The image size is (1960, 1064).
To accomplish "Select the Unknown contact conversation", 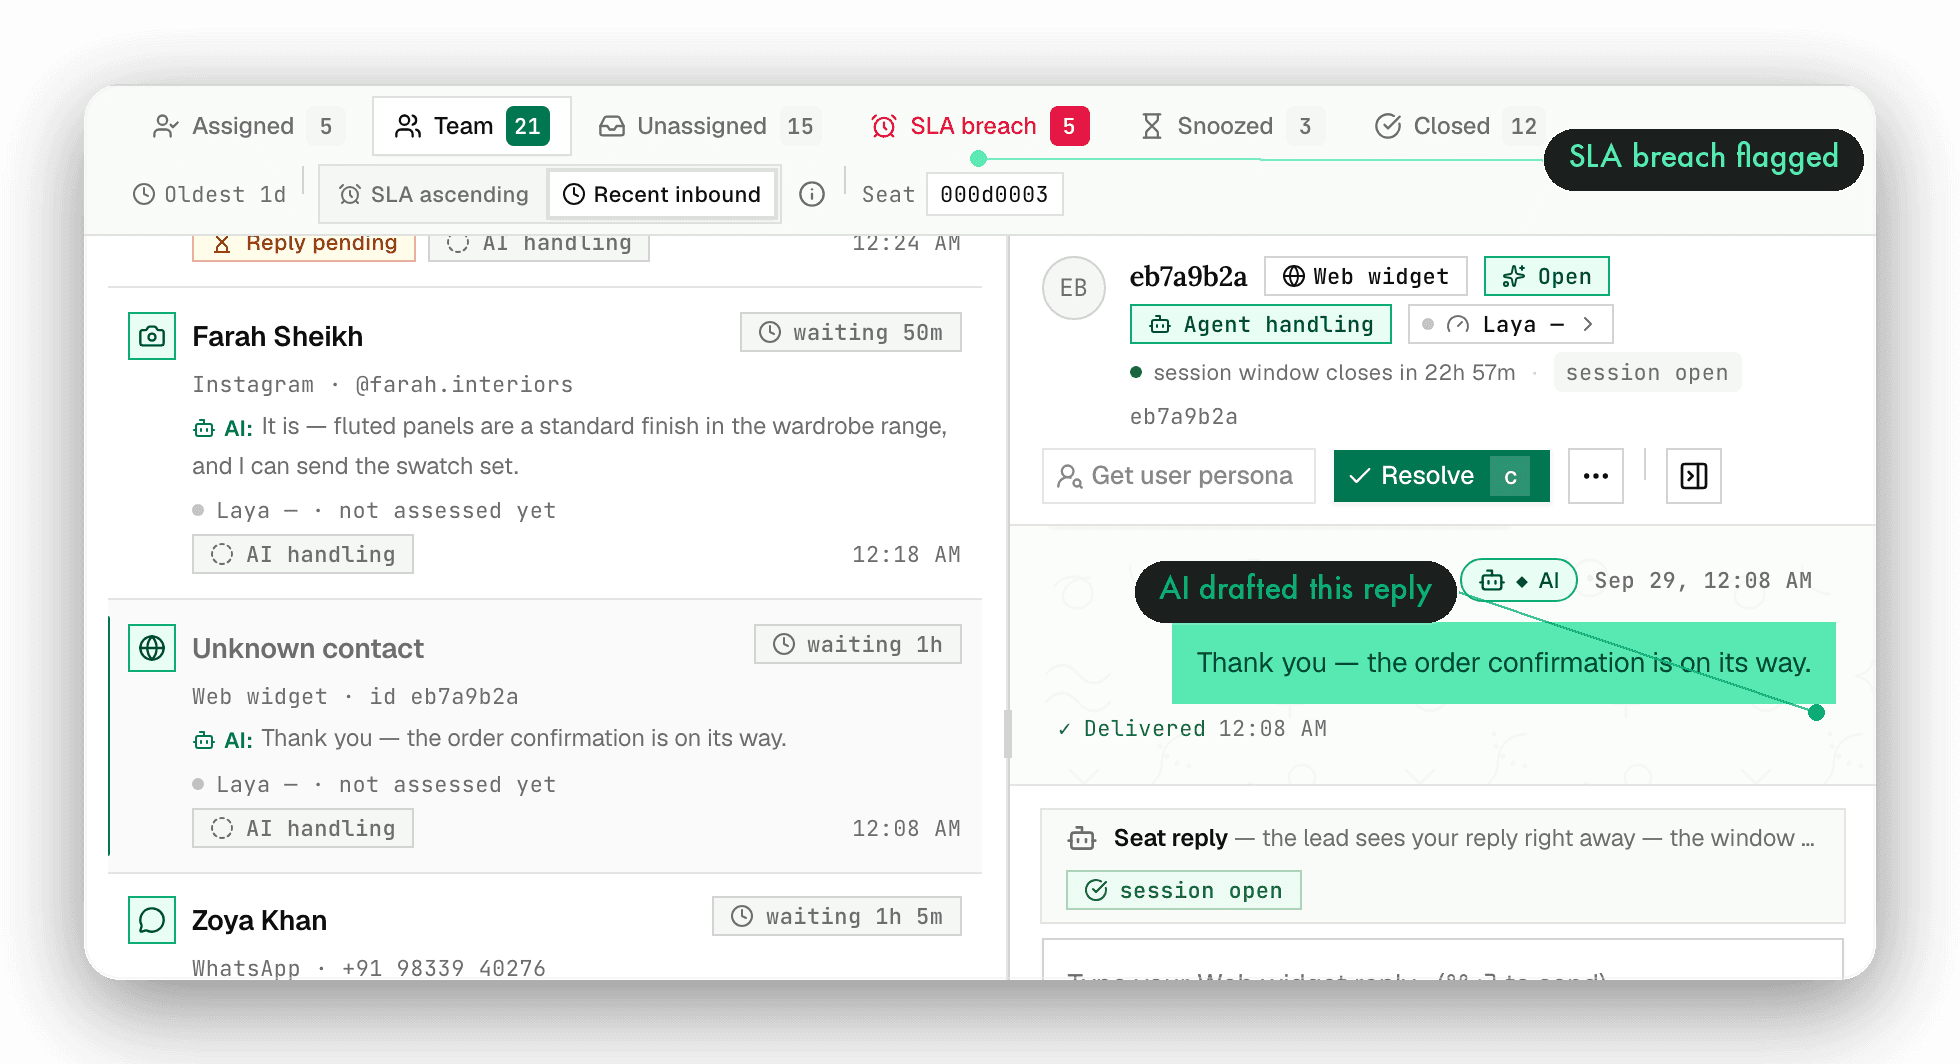I will pyautogui.click(x=545, y=736).
